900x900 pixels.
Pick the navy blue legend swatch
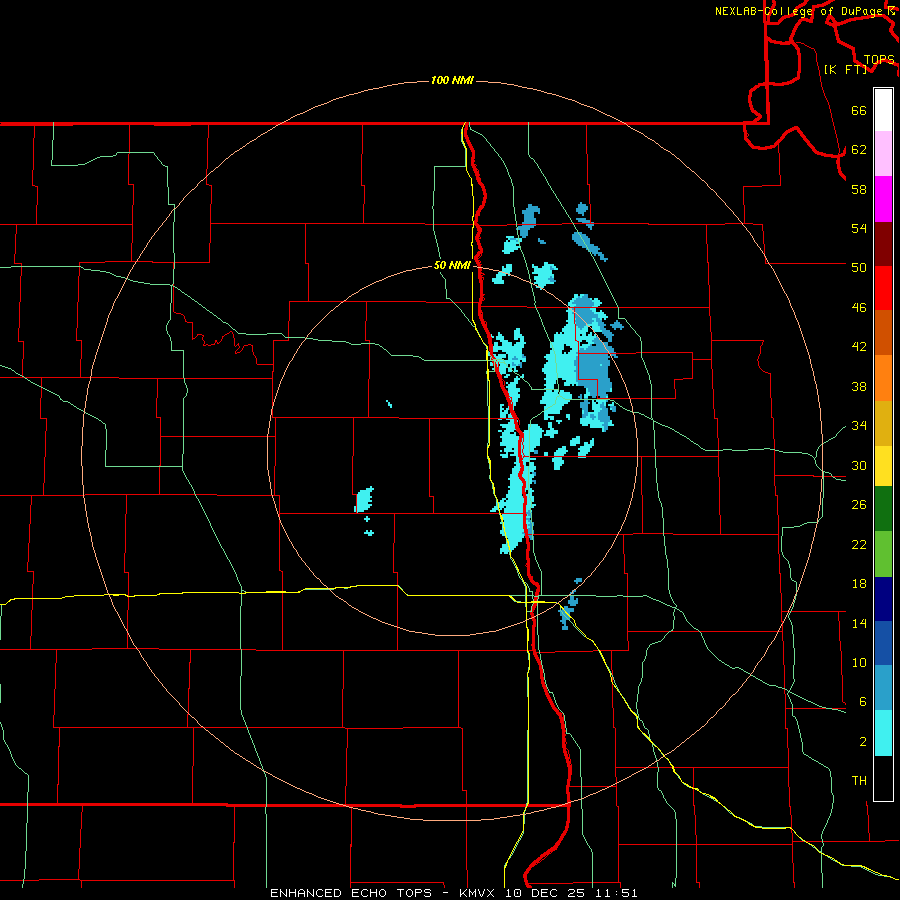tap(883, 599)
